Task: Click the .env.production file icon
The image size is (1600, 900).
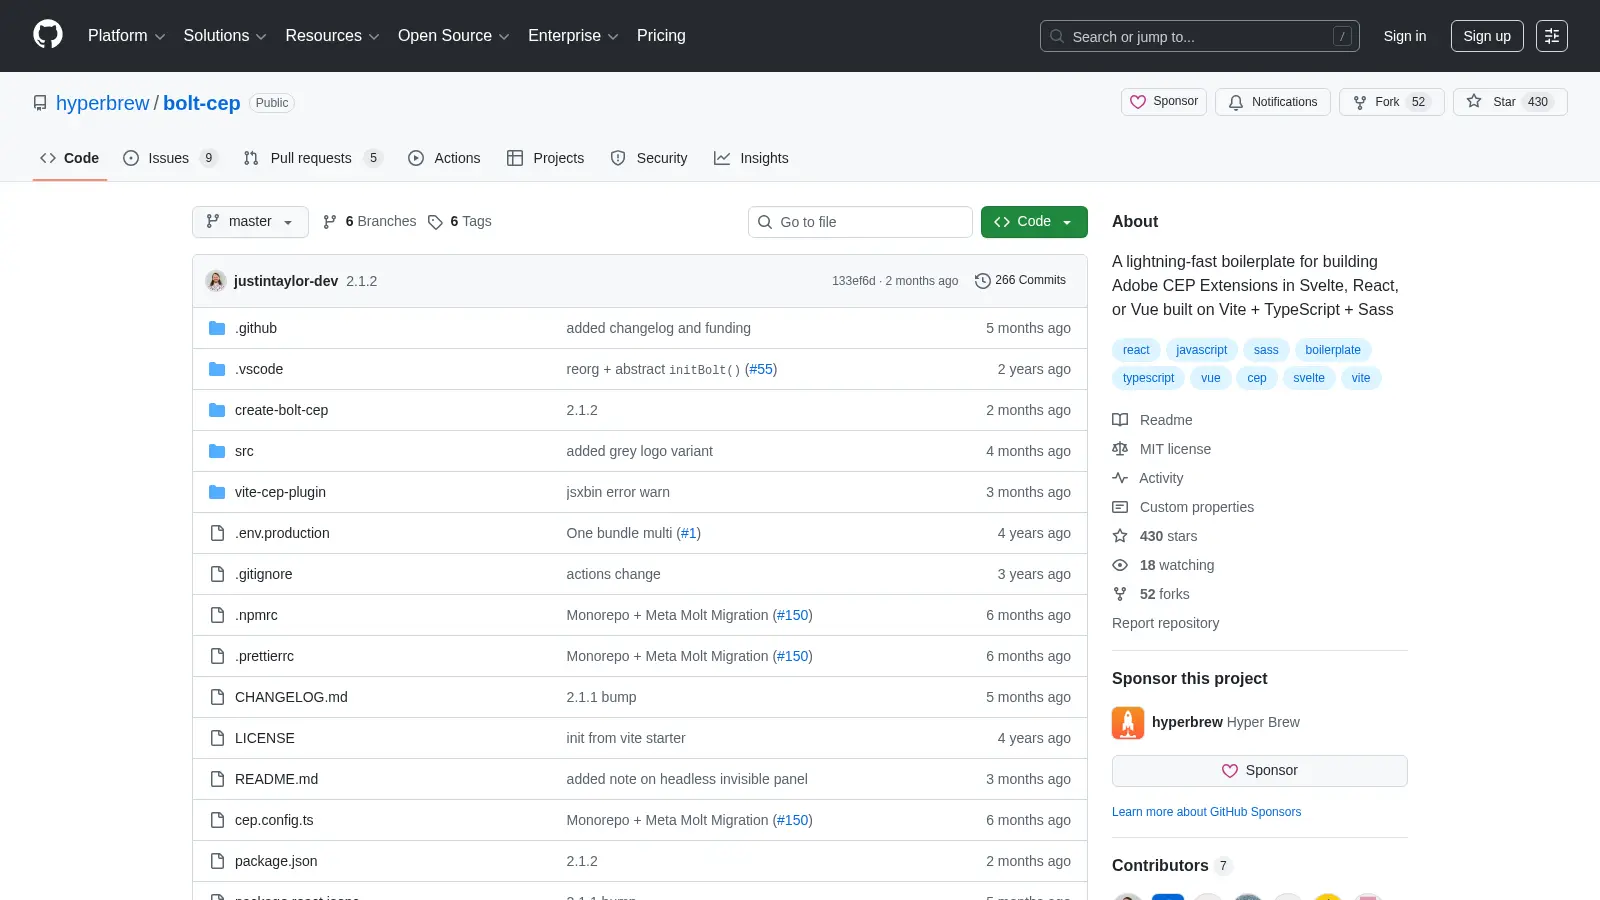Action: tap(217, 533)
